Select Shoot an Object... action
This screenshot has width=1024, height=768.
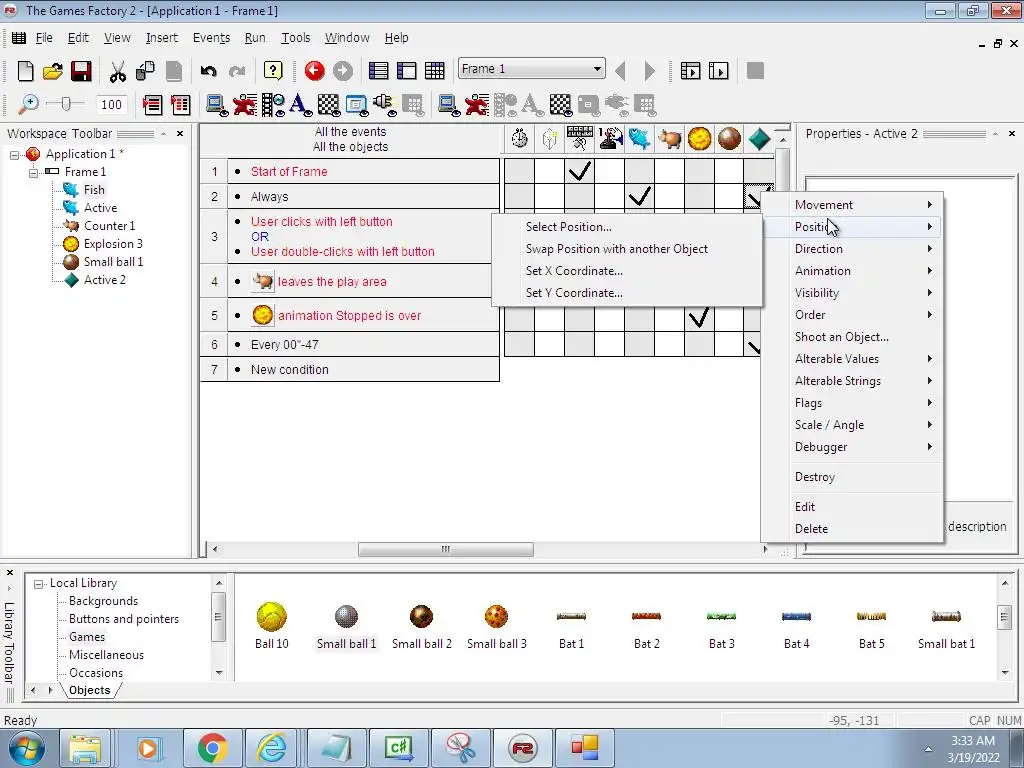click(x=852, y=337)
